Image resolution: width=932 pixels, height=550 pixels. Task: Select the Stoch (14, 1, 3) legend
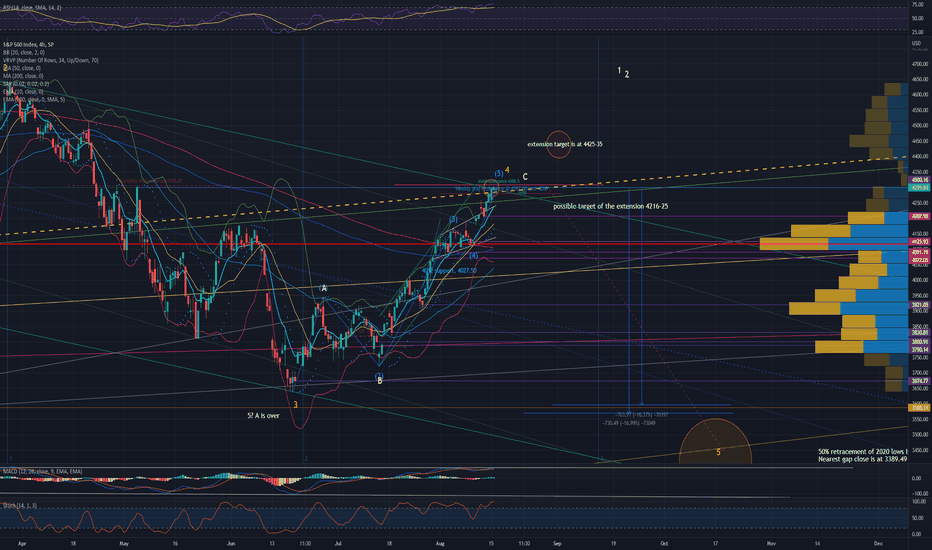pyautogui.click(x=20, y=505)
